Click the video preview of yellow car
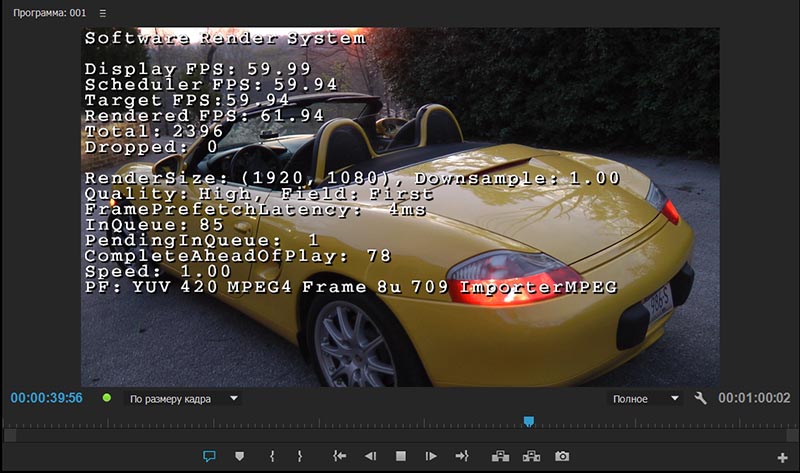Viewport: 800px width, 473px height. tap(400, 207)
